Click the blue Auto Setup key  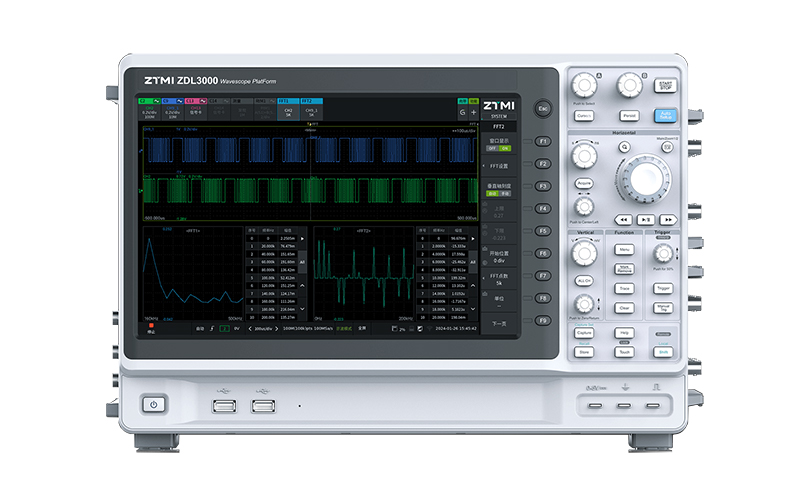click(x=665, y=115)
